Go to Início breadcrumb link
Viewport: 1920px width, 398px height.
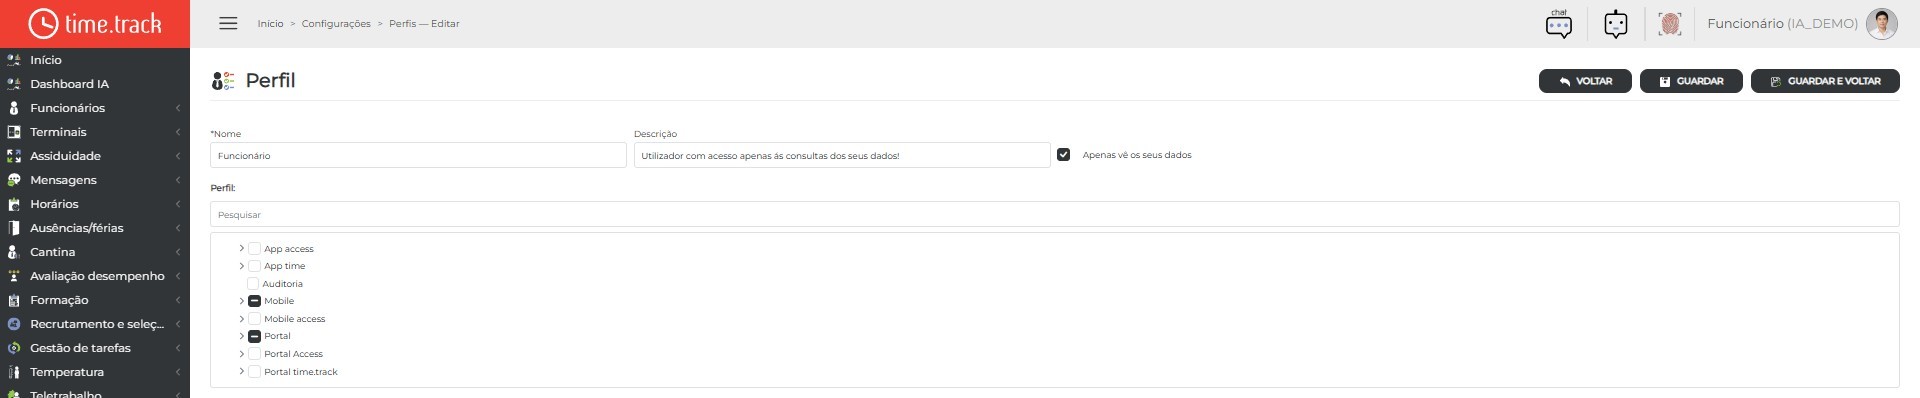click(x=270, y=24)
